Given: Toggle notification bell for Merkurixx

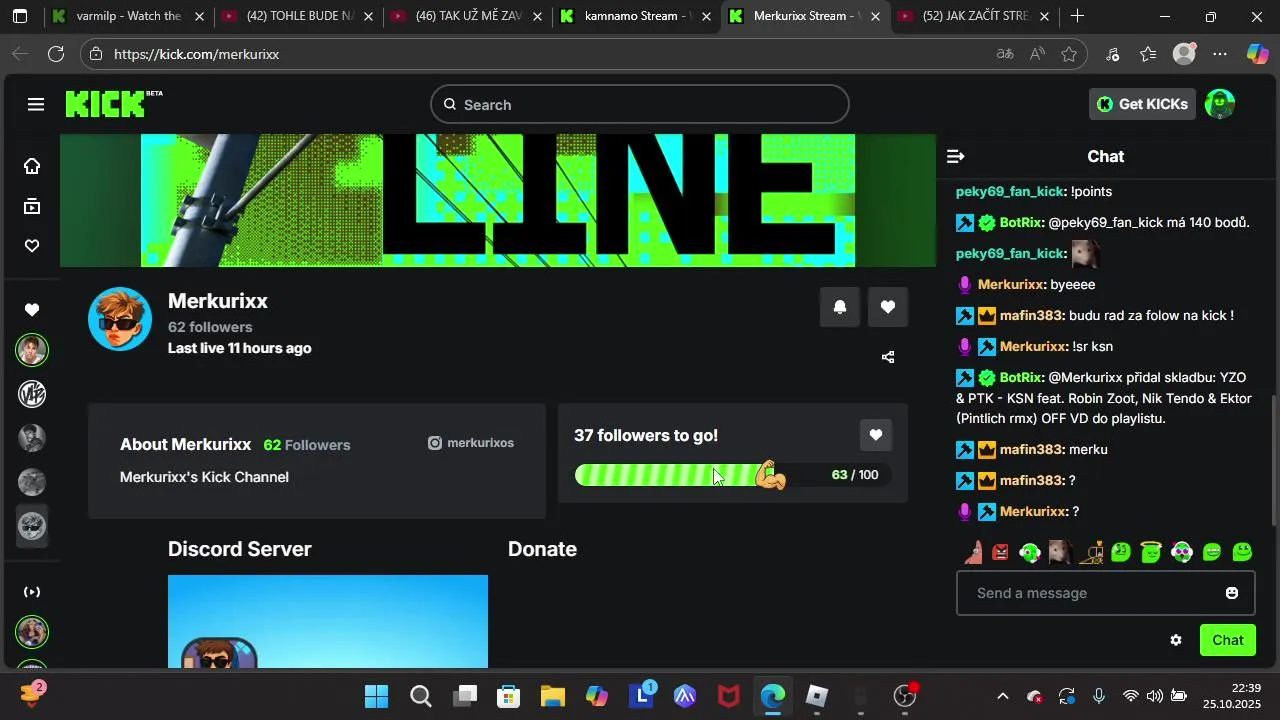Looking at the screenshot, I should tap(840, 307).
